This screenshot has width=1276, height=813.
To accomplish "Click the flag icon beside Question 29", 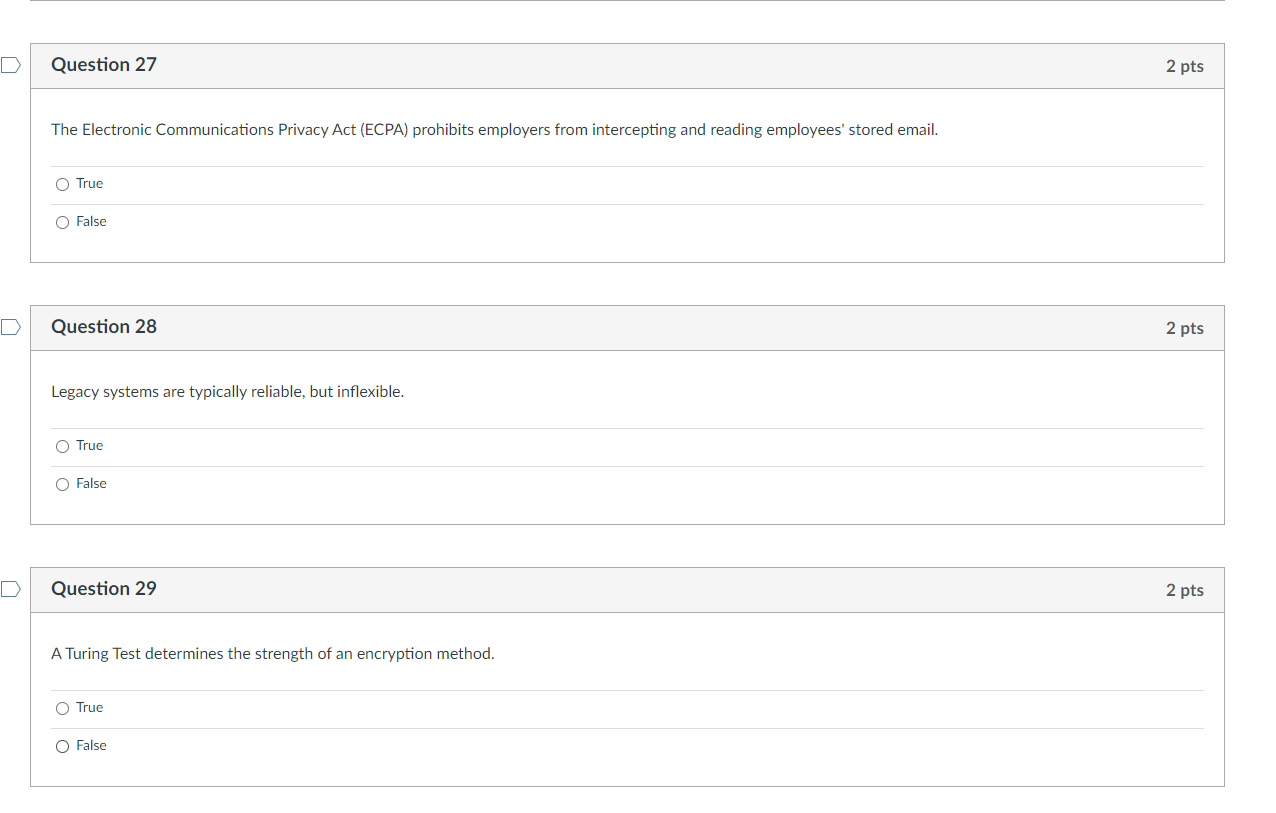I will 10,590.
